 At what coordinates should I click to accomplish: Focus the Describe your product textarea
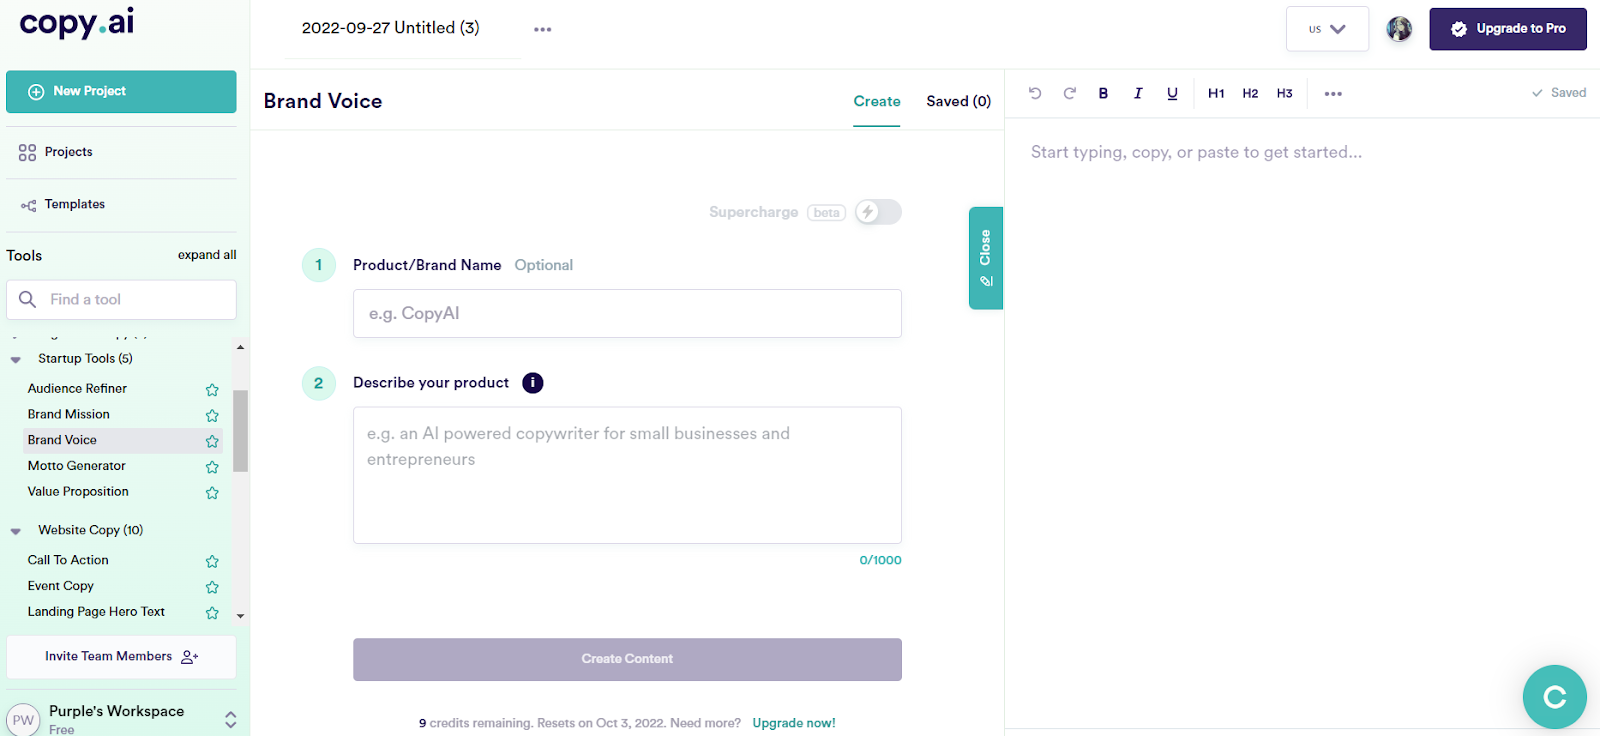[x=627, y=475]
